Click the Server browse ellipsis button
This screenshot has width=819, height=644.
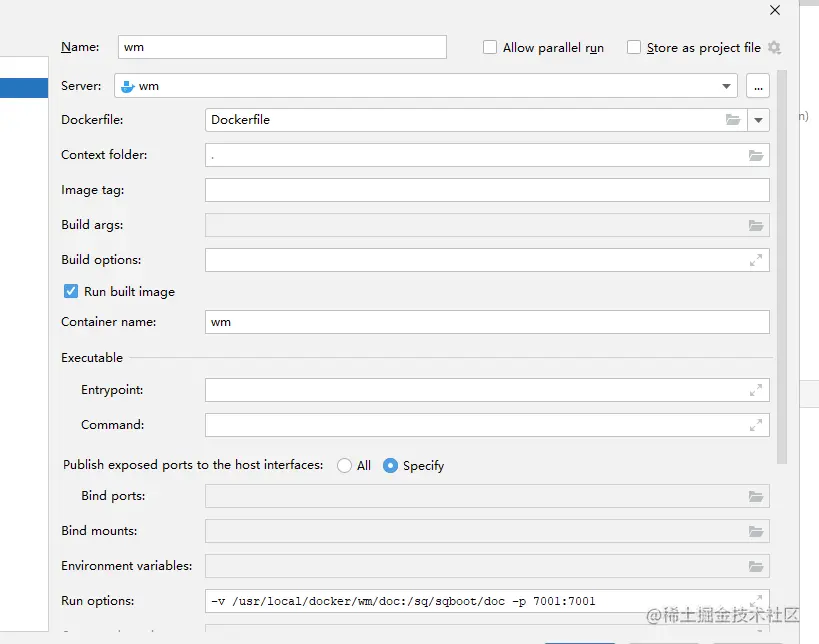(758, 86)
